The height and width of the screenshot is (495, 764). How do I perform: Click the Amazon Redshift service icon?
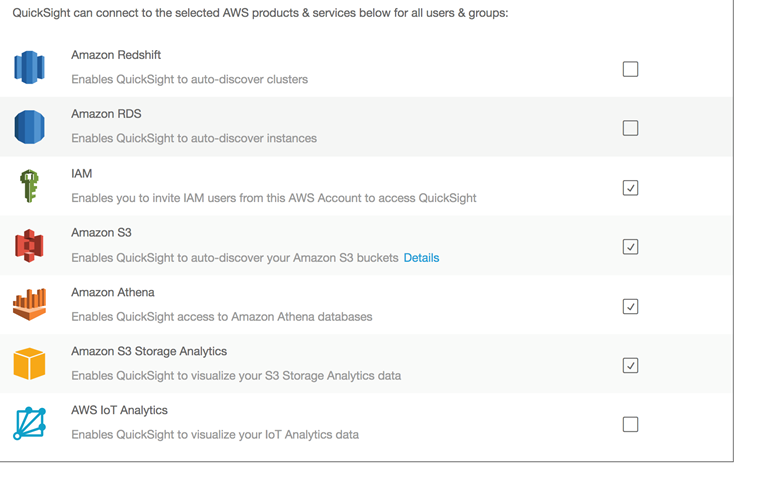coord(30,68)
